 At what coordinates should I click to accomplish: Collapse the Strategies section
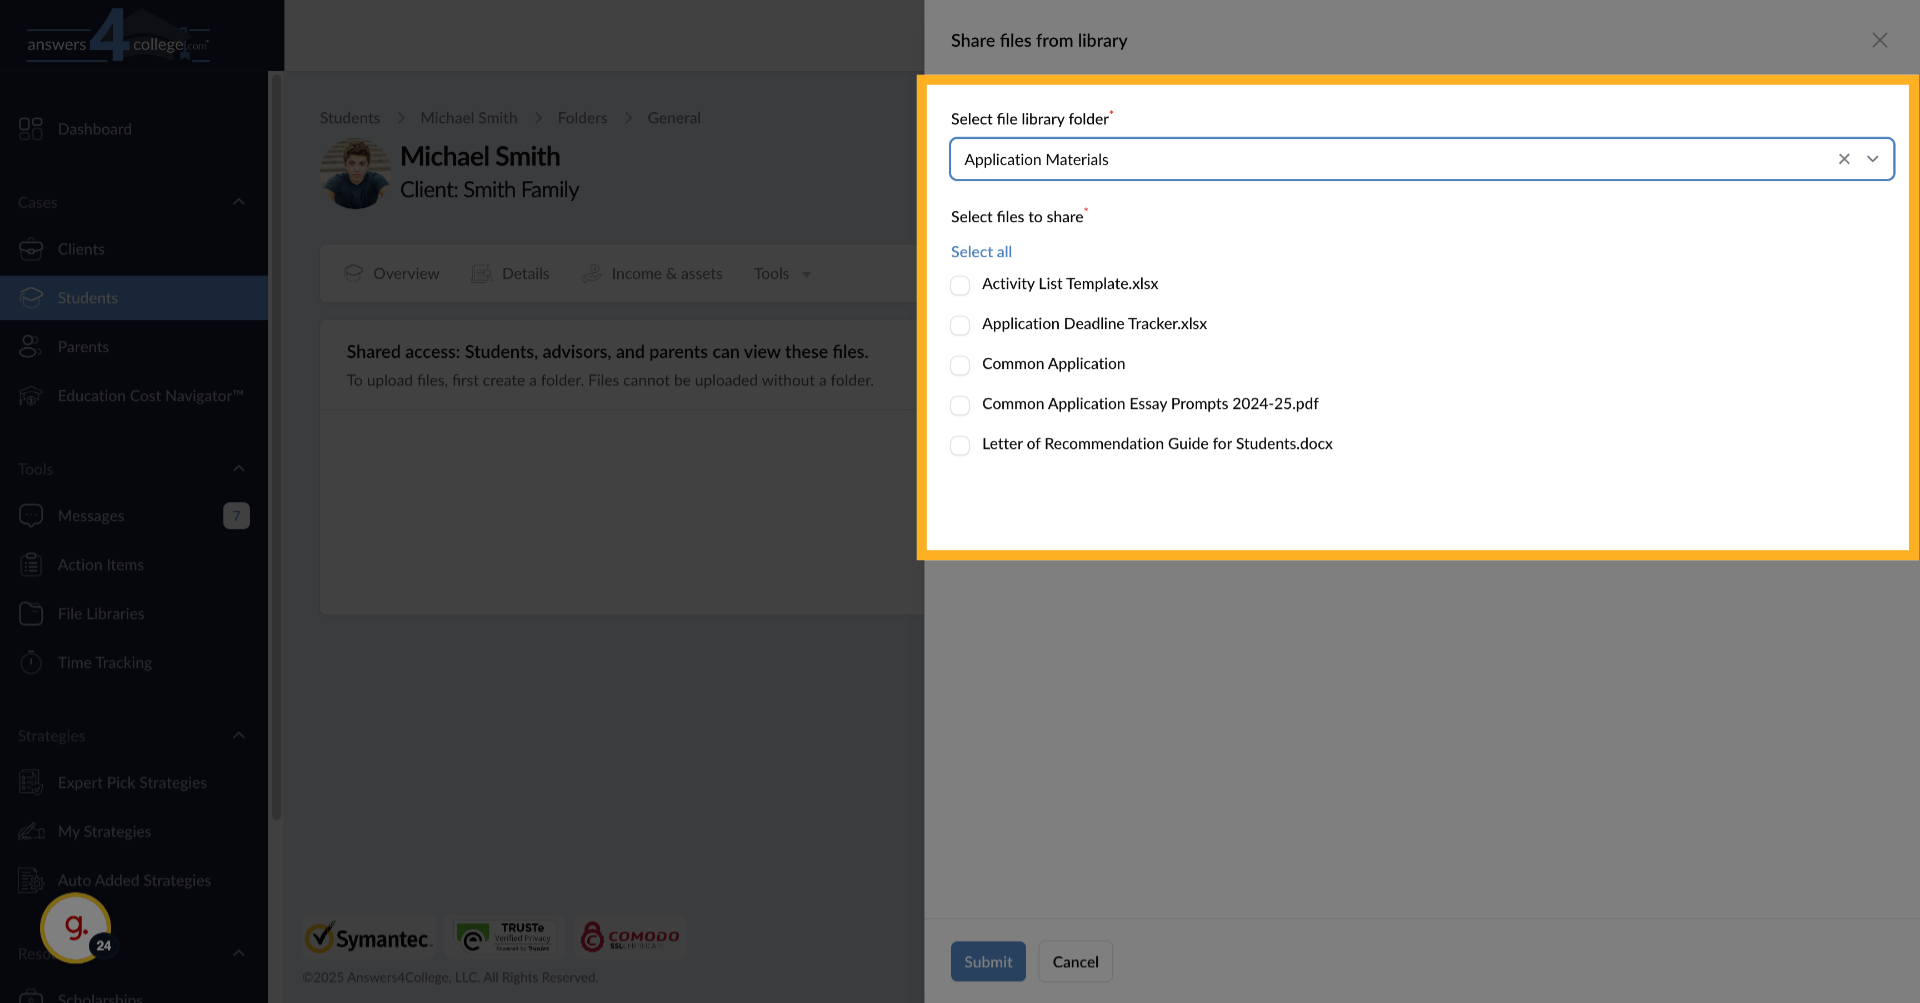click(239, 735)
